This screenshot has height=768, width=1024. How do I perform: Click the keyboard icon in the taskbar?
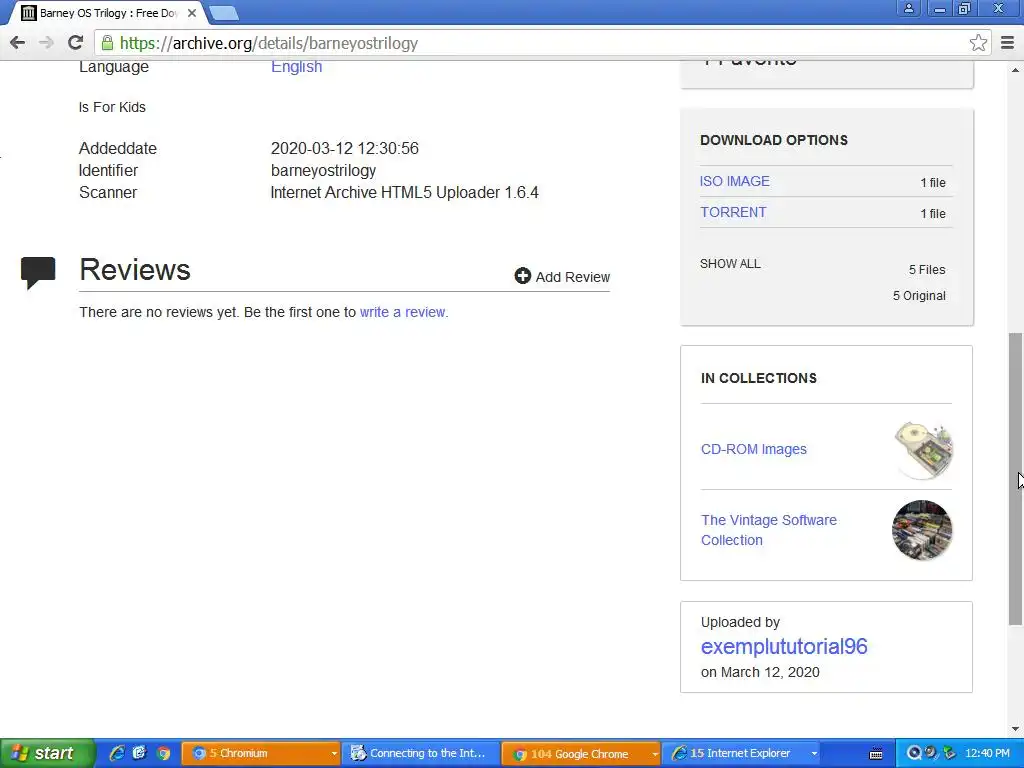pyautogui.click(x=876, y=754)
